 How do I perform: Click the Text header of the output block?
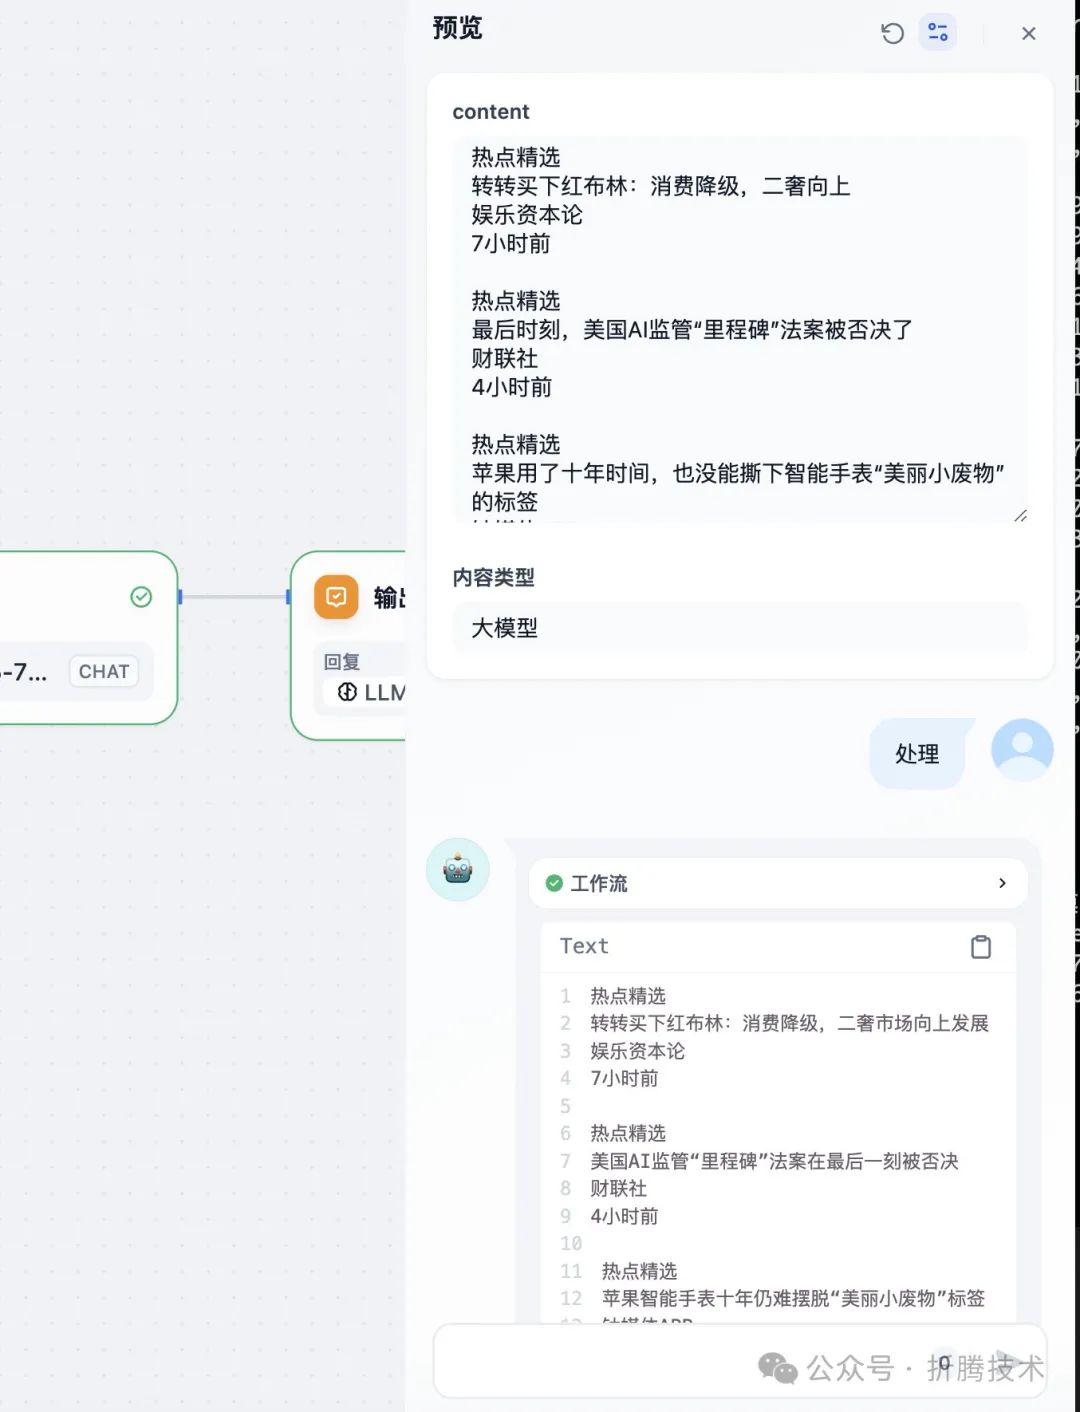[583, 946]
